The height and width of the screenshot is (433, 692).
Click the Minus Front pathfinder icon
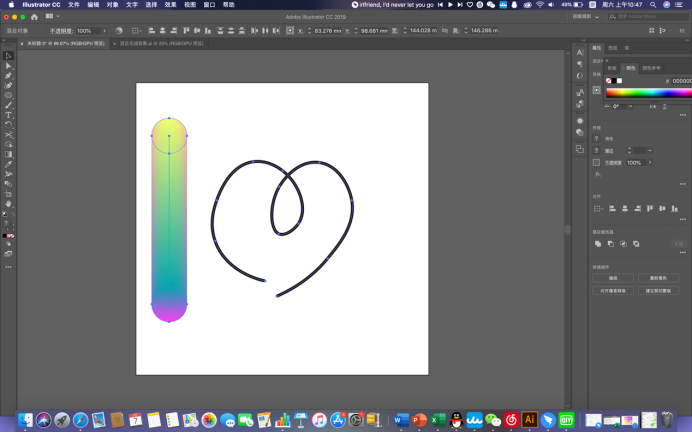tap(611, 244)
